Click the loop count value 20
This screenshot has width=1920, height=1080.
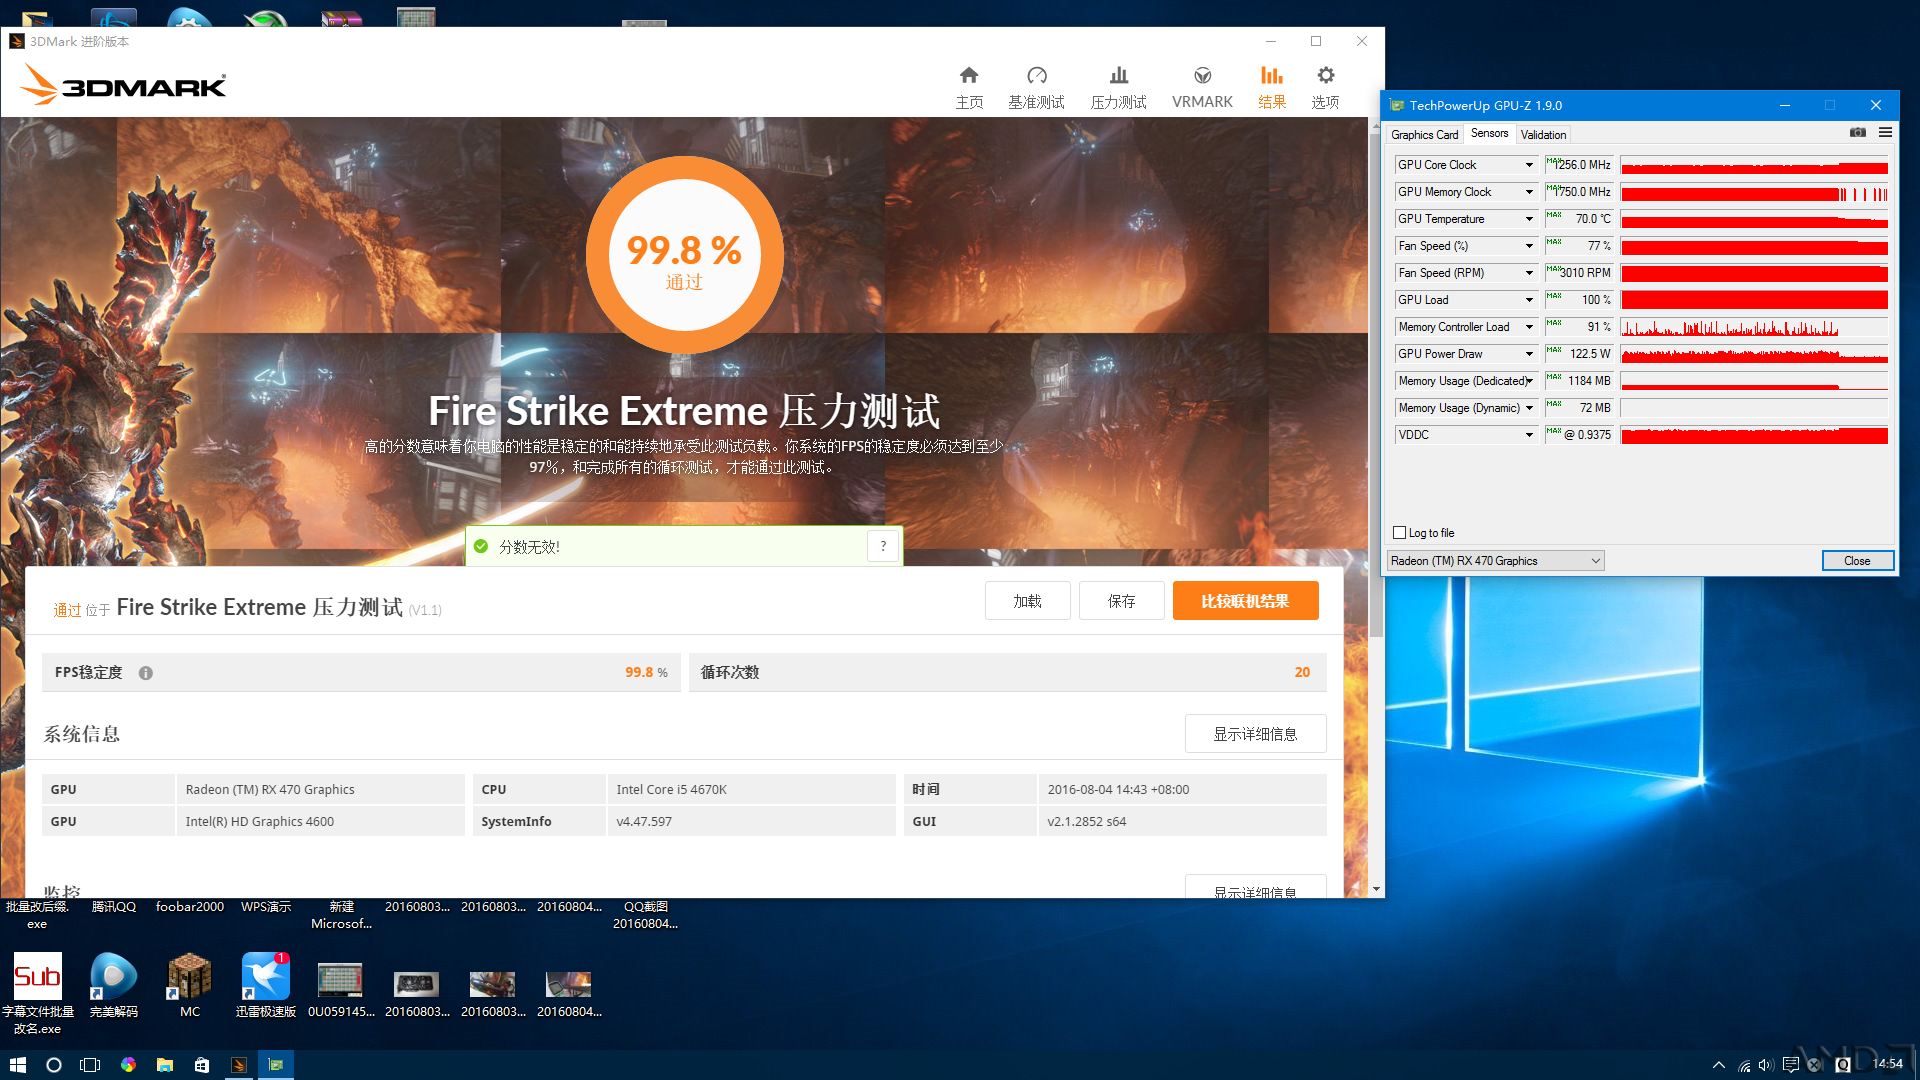[x=1302, y=672]
